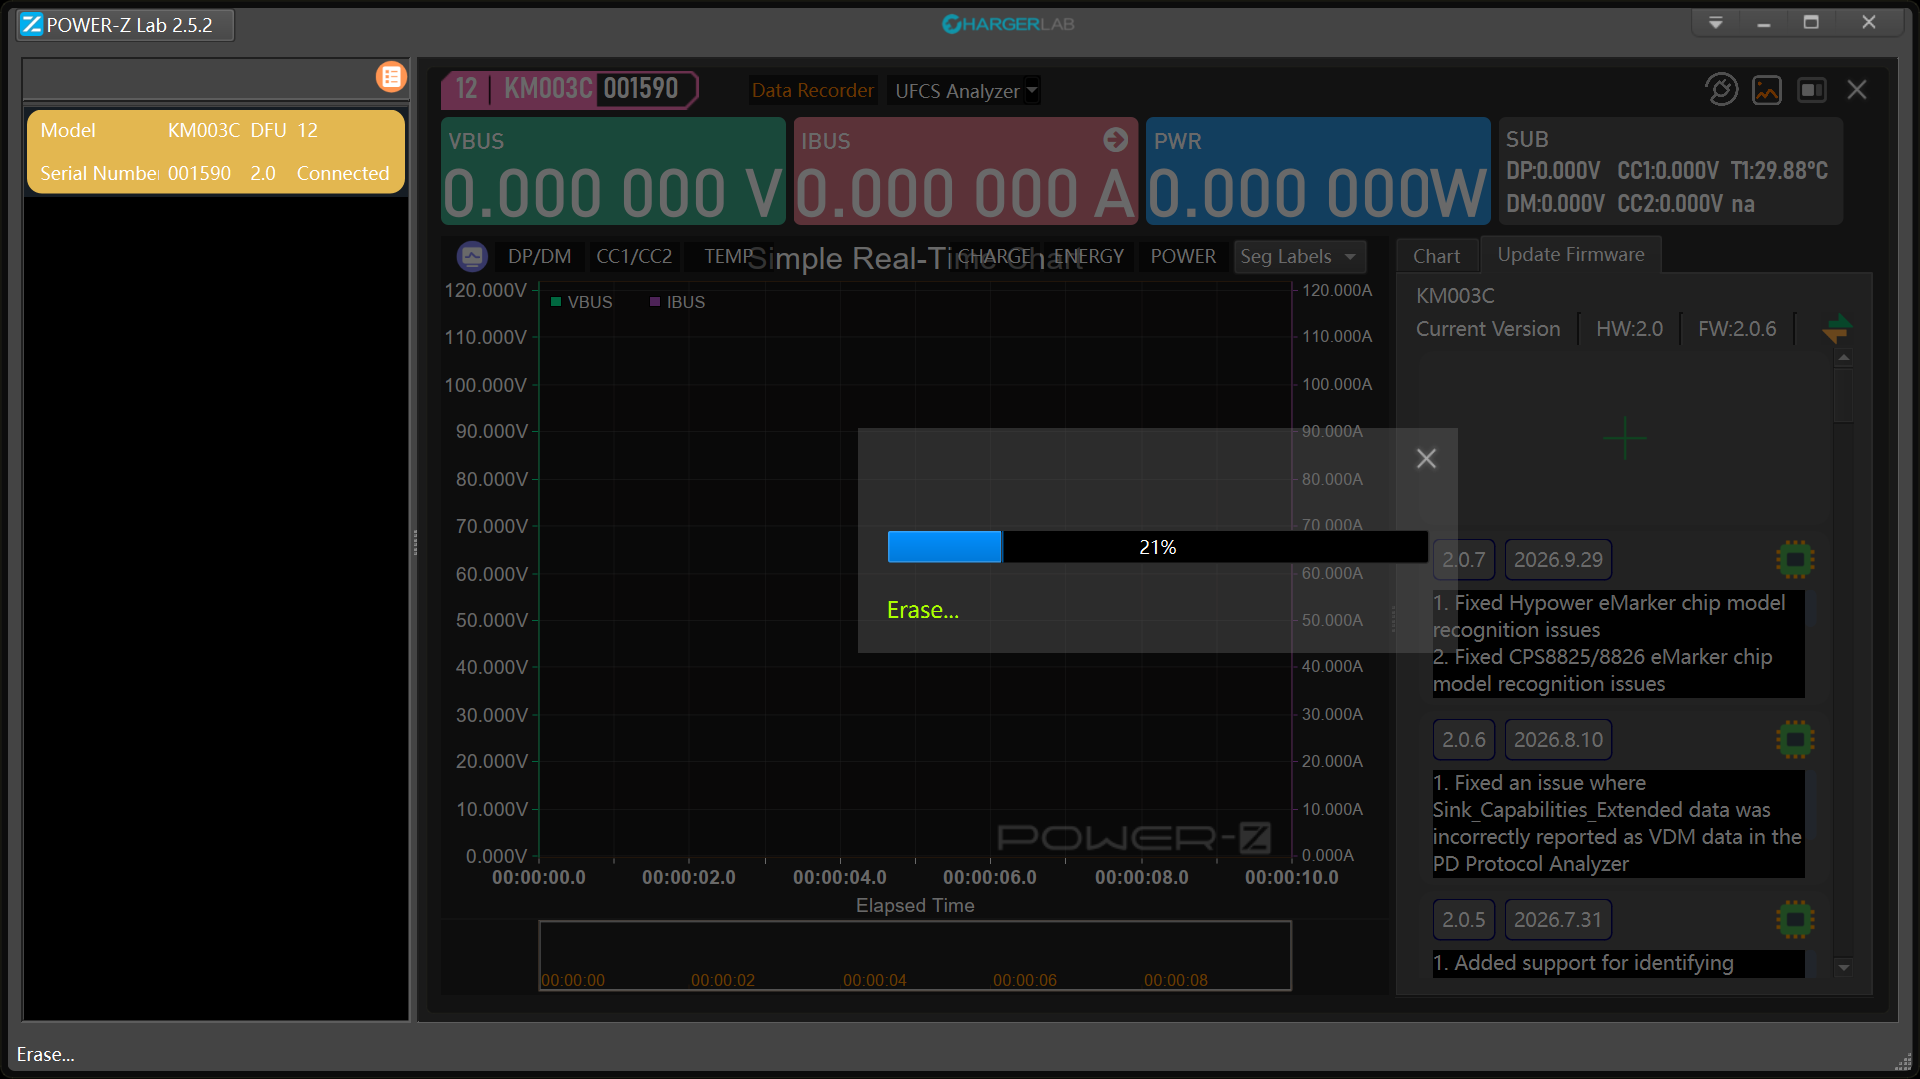This screenshot has height=1079, width=1920.
Task: Click the chip icon for firmware 2.0.7
Action: pos(1795,560)
